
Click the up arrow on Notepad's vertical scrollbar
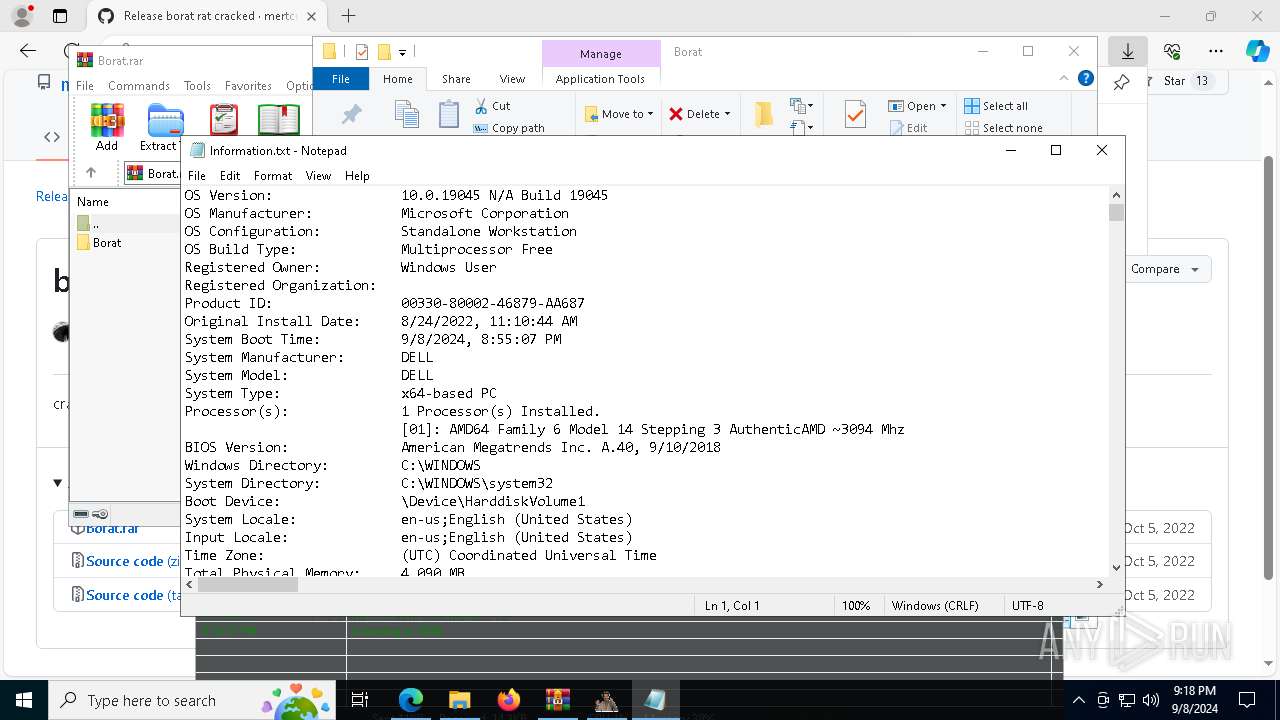(x=1116, y=195)
